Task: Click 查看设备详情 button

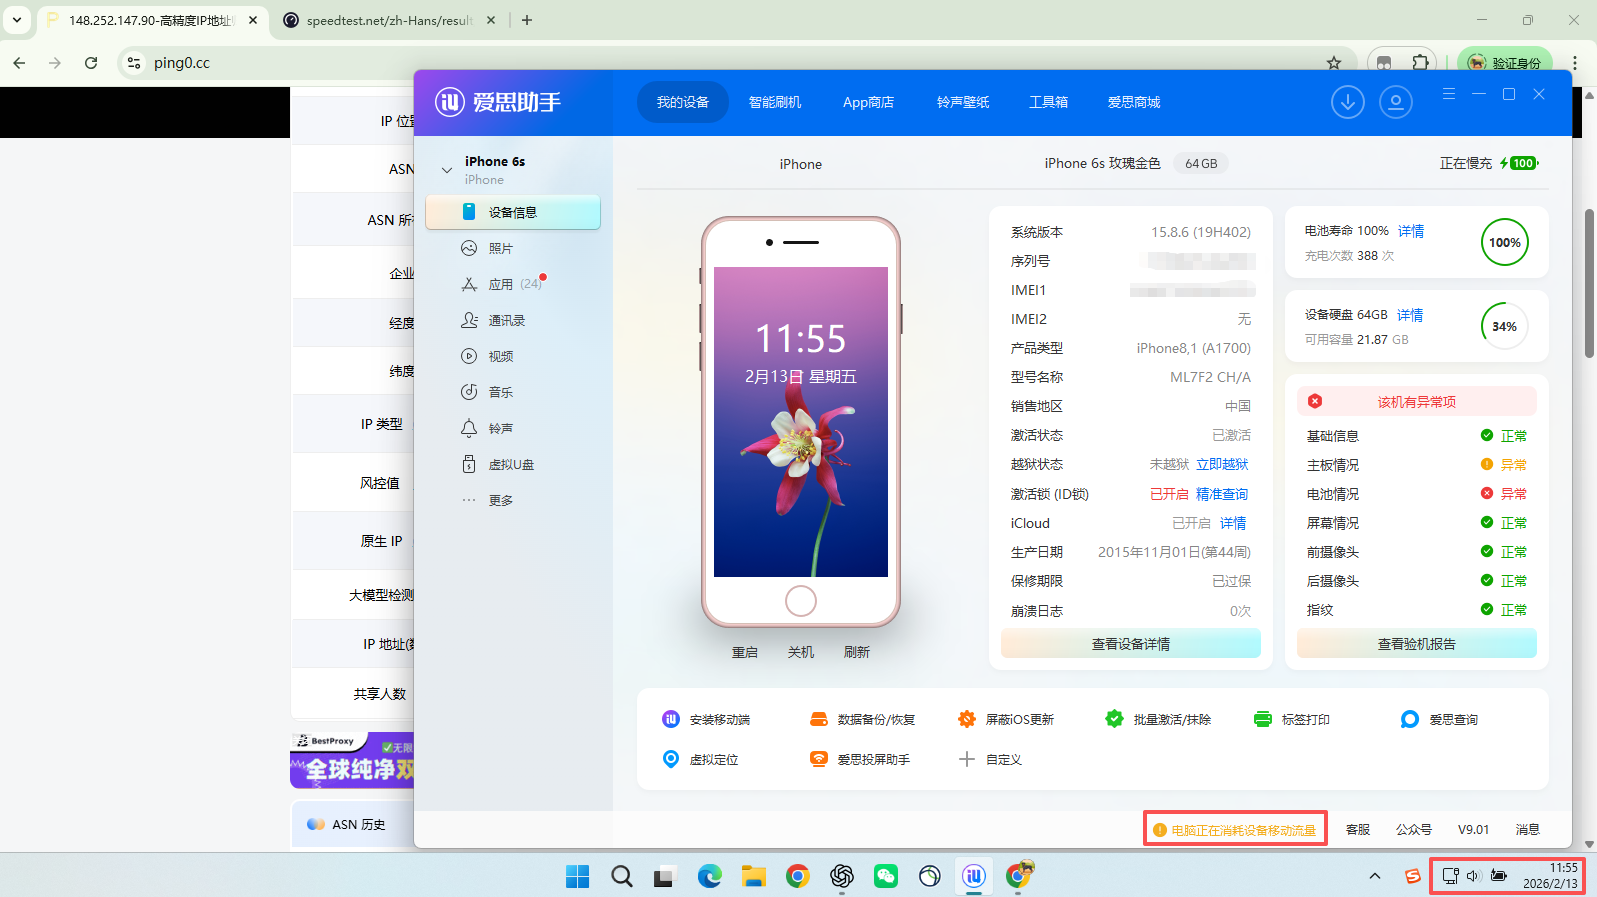Action: point(1130,644)
